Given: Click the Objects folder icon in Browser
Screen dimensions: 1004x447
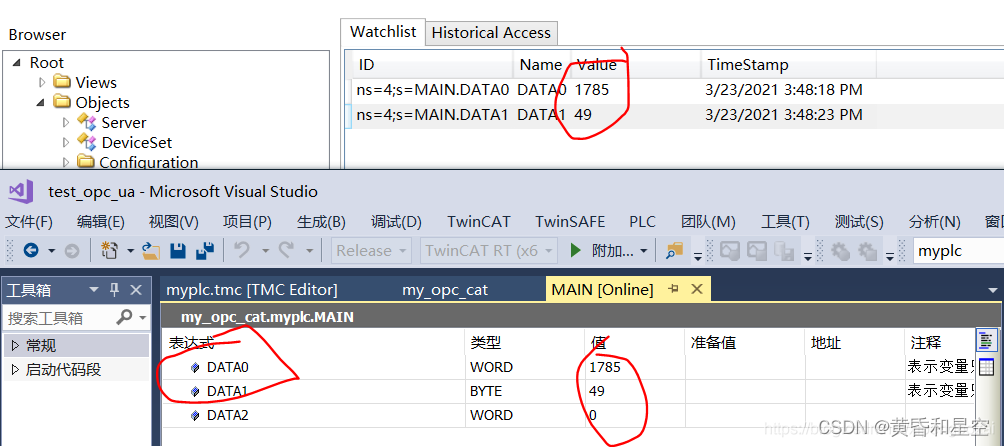Looking at the screenshot, I should (61, 102).
